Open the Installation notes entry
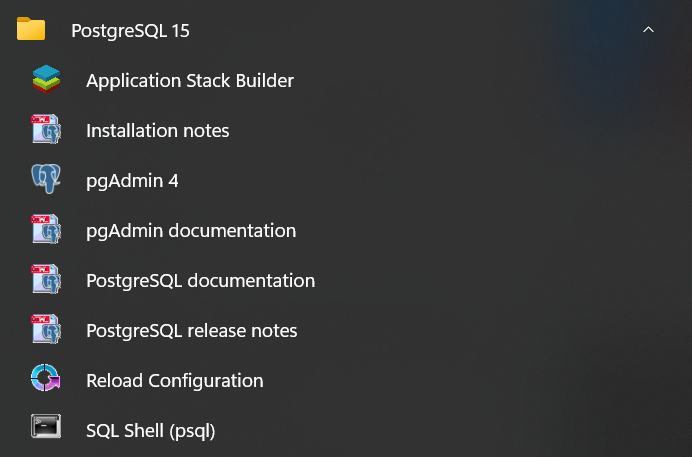Image resolution: width=692 pixels, height=457 pixels. tap(158, 131)
